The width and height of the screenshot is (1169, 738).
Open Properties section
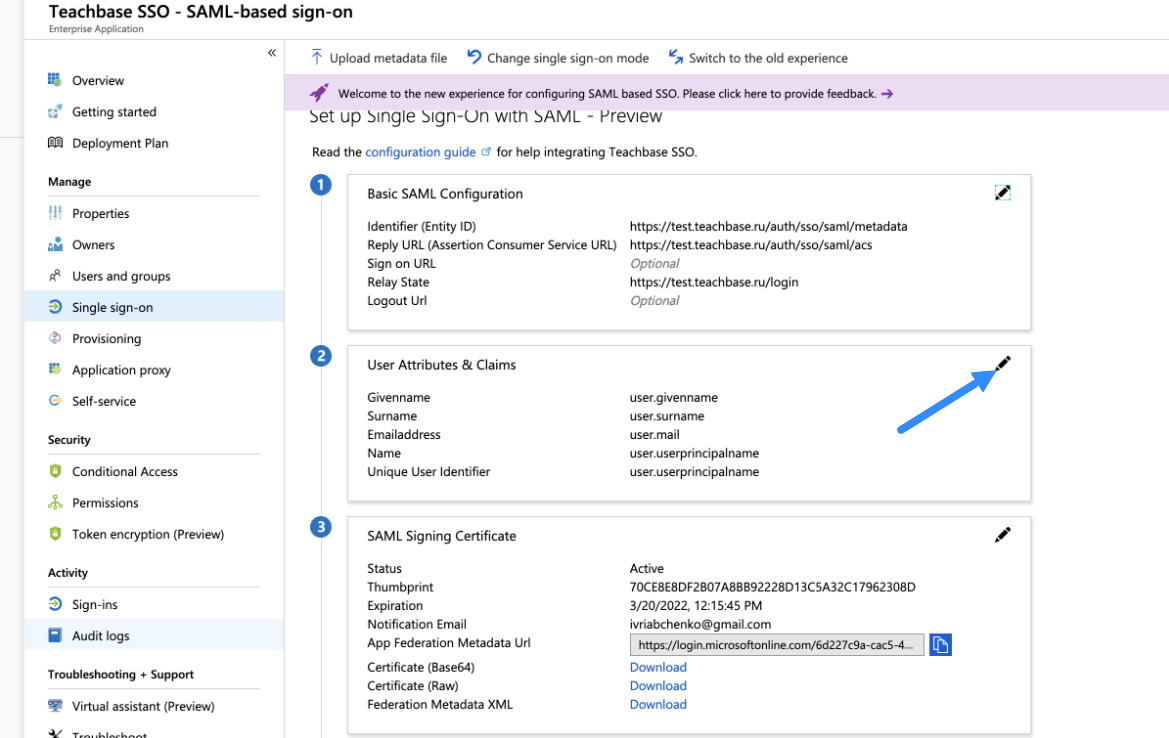pos(101,213)
